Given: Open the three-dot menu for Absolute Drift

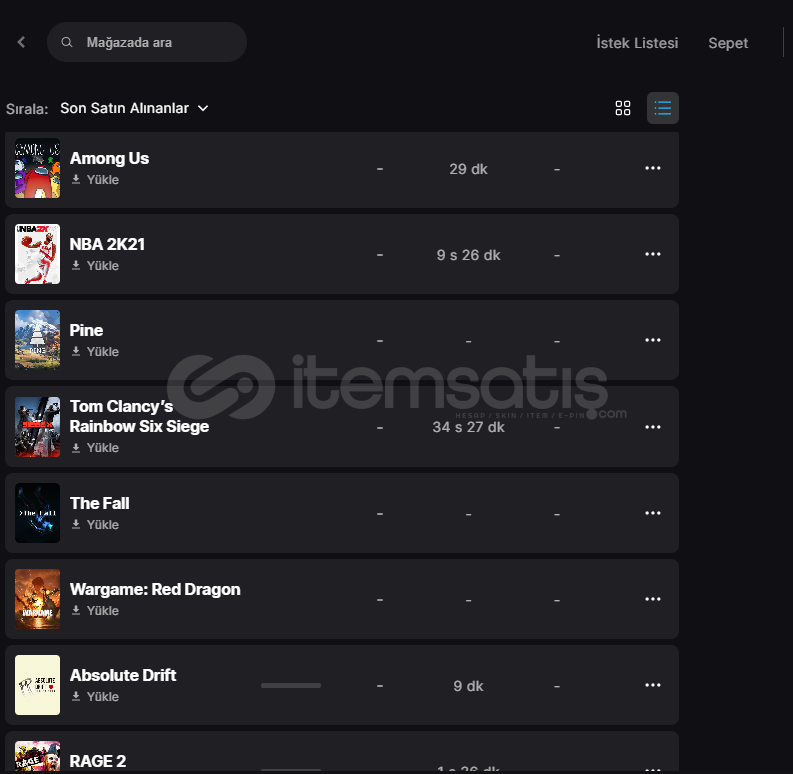Looking at the screenshot, I should point(652,685).
